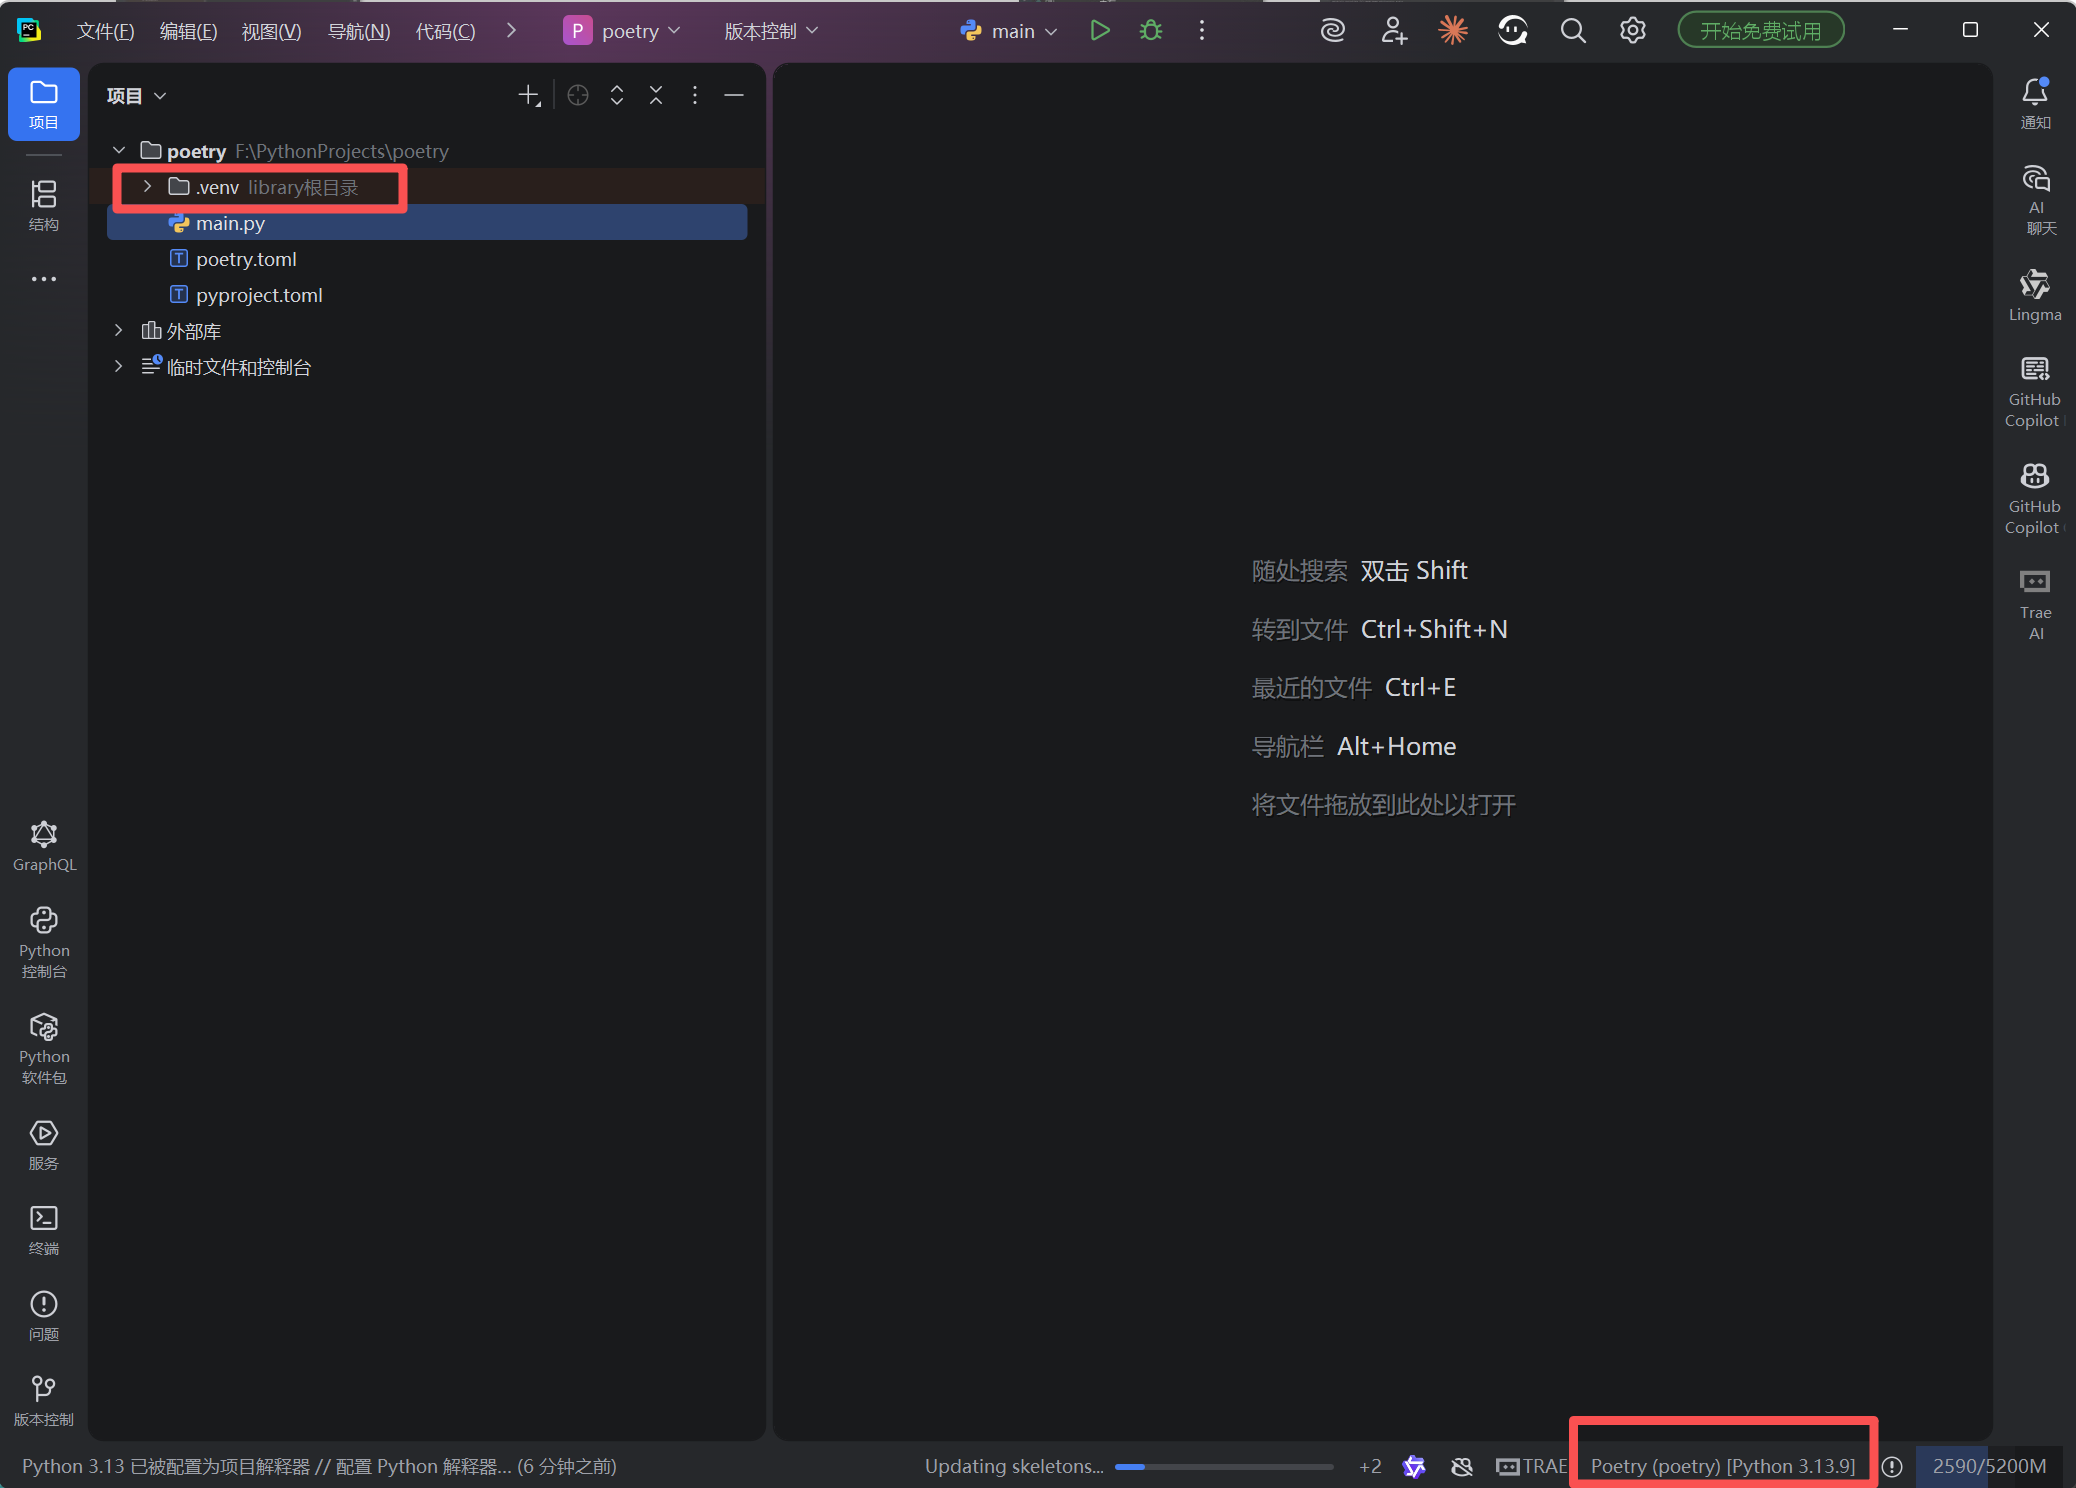Image resolution: width=2076 pixels, height=1488 pixels.
Task: Expand the 外部库 node
Action: (119, 331)
